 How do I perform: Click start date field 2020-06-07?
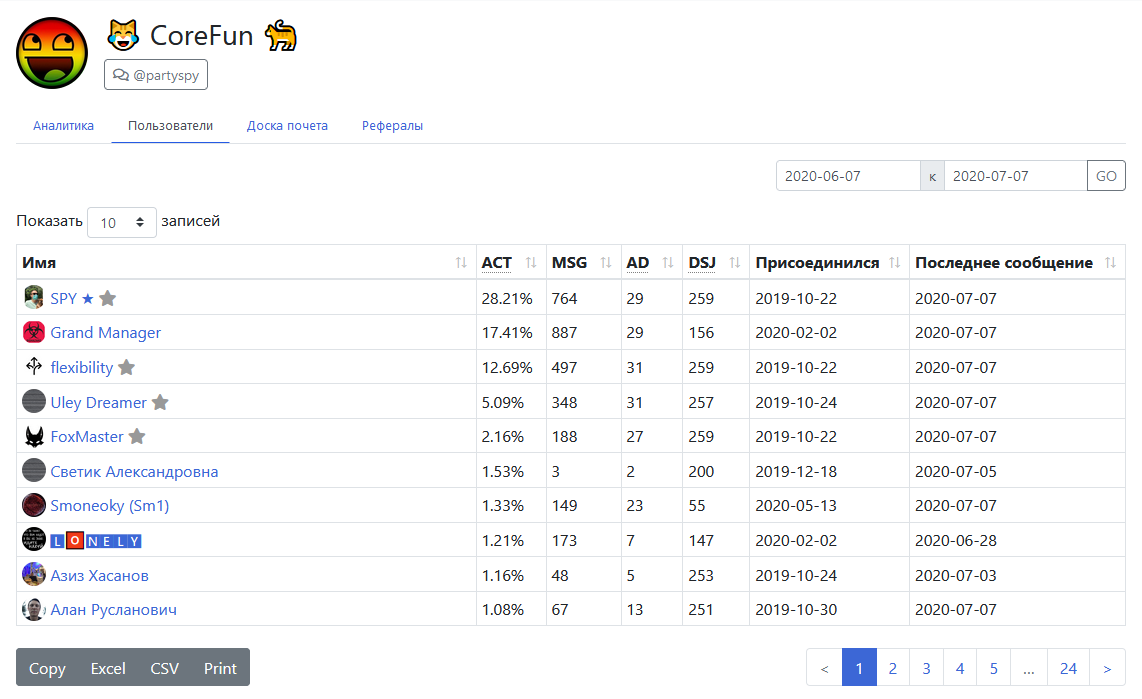[x=848, y=175]
